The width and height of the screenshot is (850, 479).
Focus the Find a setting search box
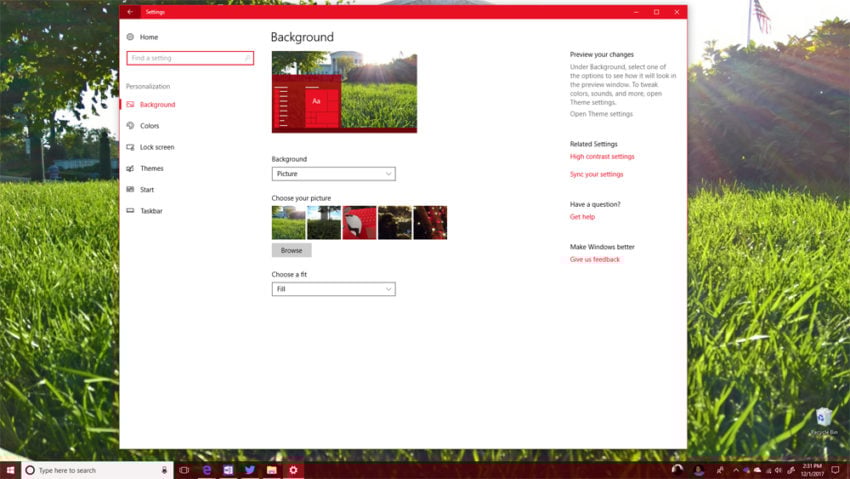pos(190,58)
